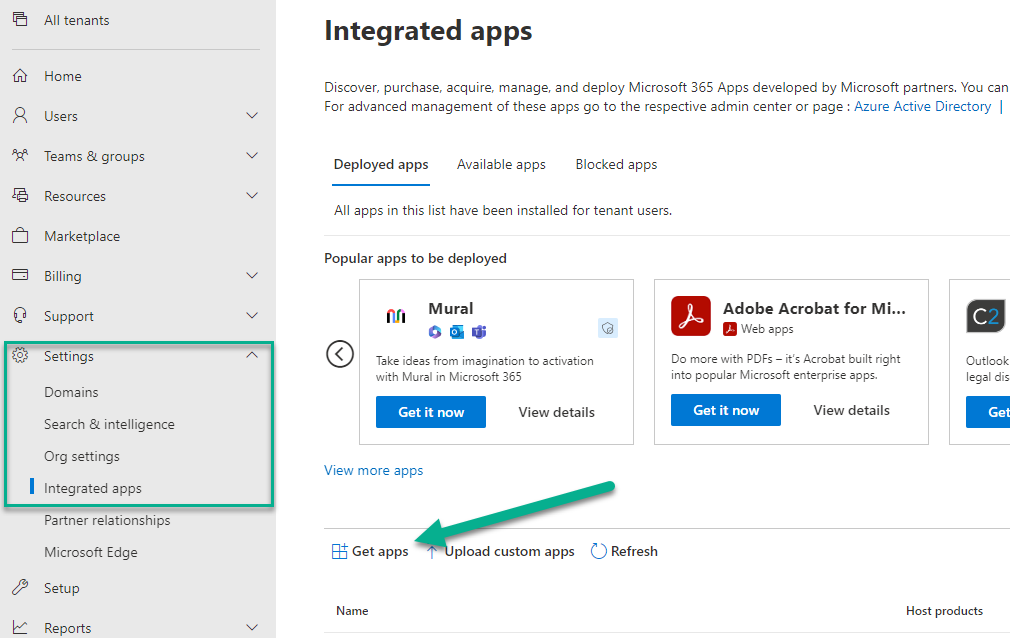This screenshot has width=1010, height=638.
Task: Click the shield badge on Mural card
Action: 607,329
